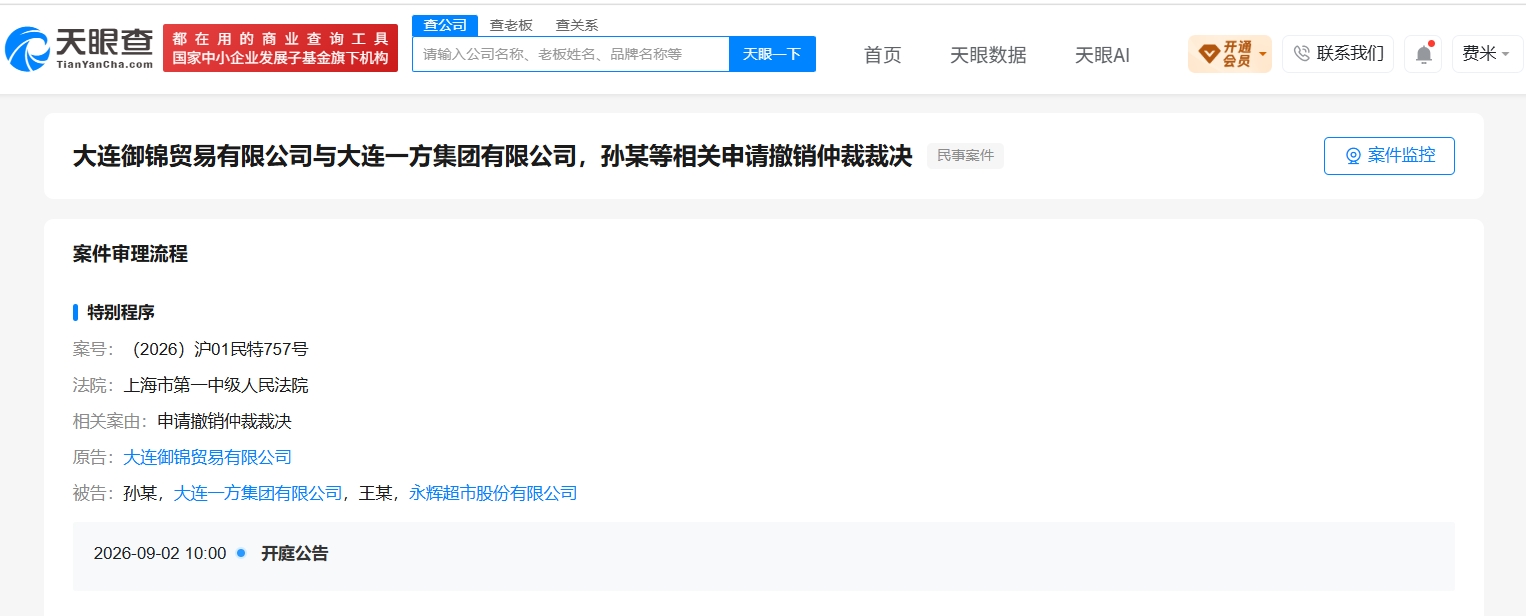Open the red 国家中小企业发展子基金 banner
Screen dimensions: 1526x616
pos(280,48)
